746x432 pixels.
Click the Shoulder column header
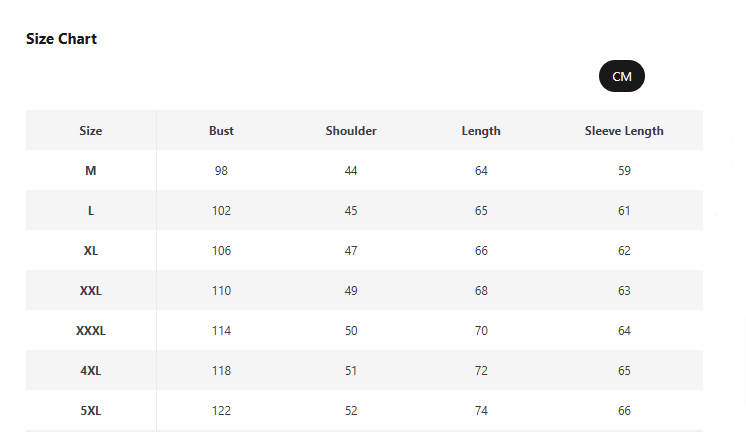(351, 131)
